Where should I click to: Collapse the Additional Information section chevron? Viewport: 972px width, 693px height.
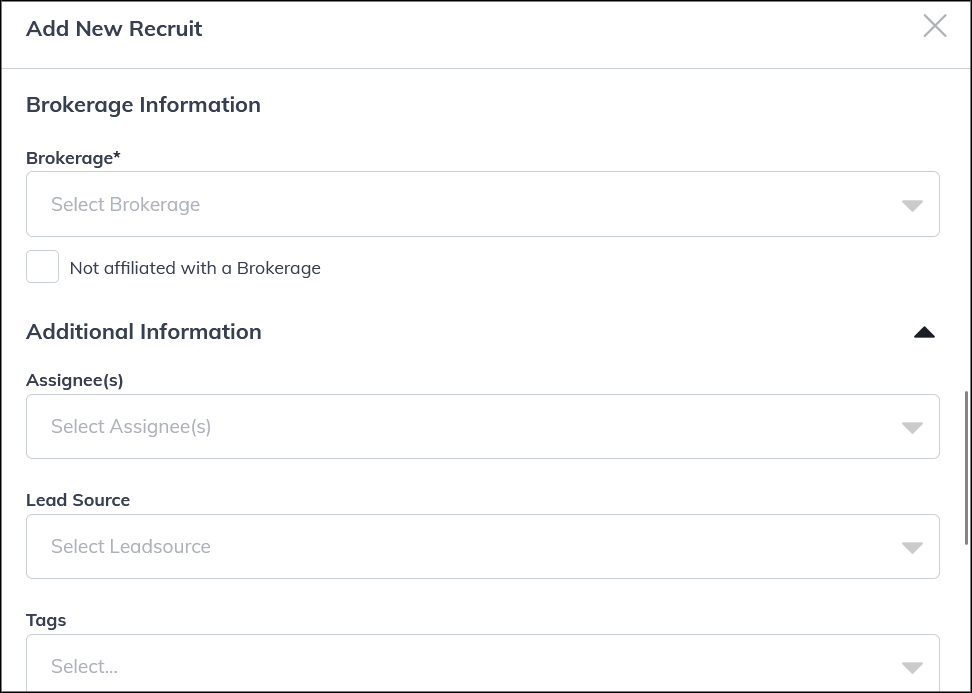click(x=924, y=331)
